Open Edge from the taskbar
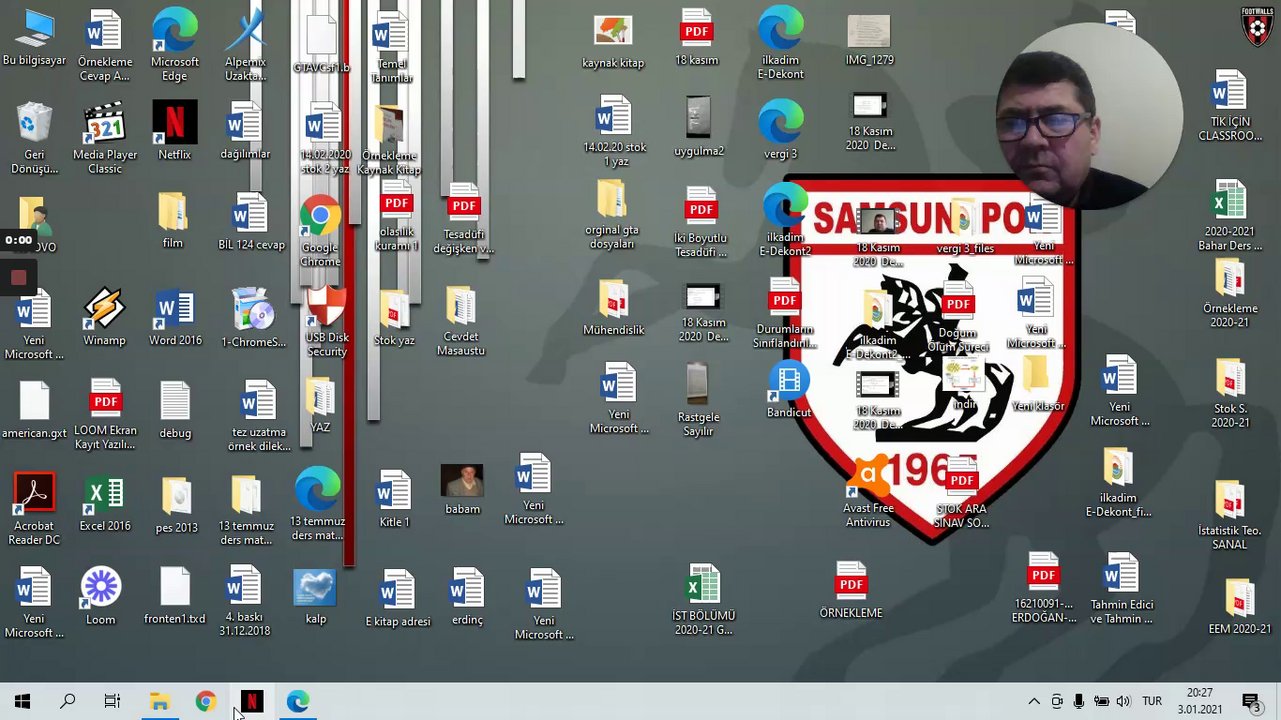 point(297,702)
